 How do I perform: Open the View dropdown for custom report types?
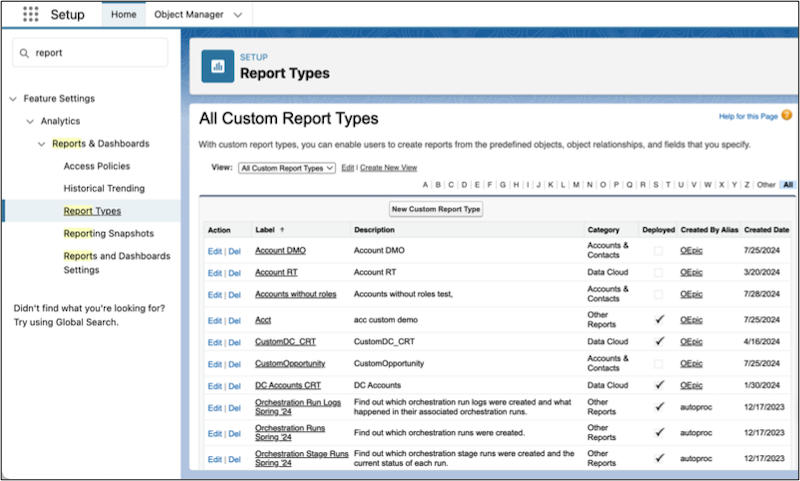tap(287, 168)
